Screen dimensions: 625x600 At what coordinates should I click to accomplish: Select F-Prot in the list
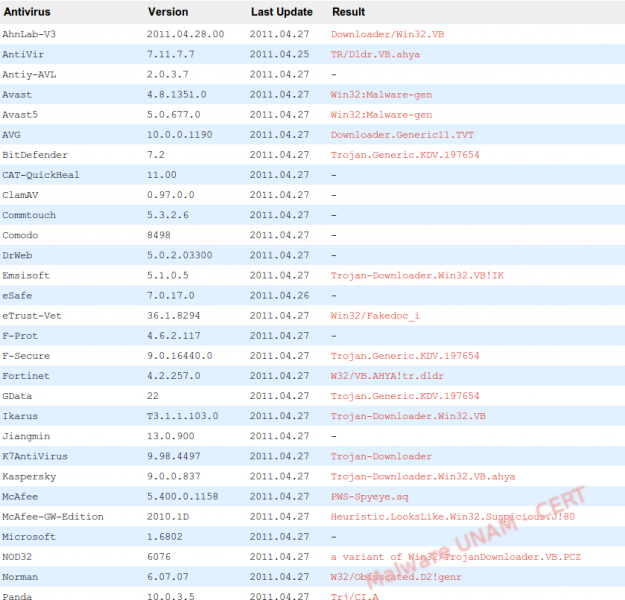[20, 336]
